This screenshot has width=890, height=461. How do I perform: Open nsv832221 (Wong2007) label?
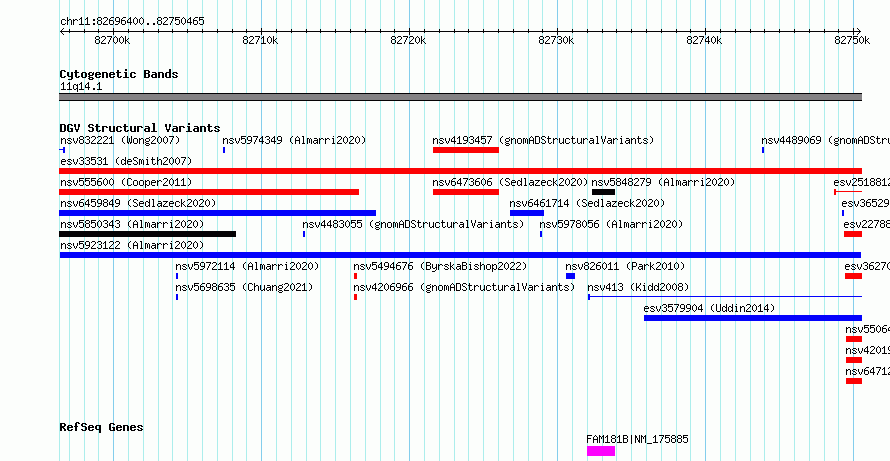[x=120, y=140]
